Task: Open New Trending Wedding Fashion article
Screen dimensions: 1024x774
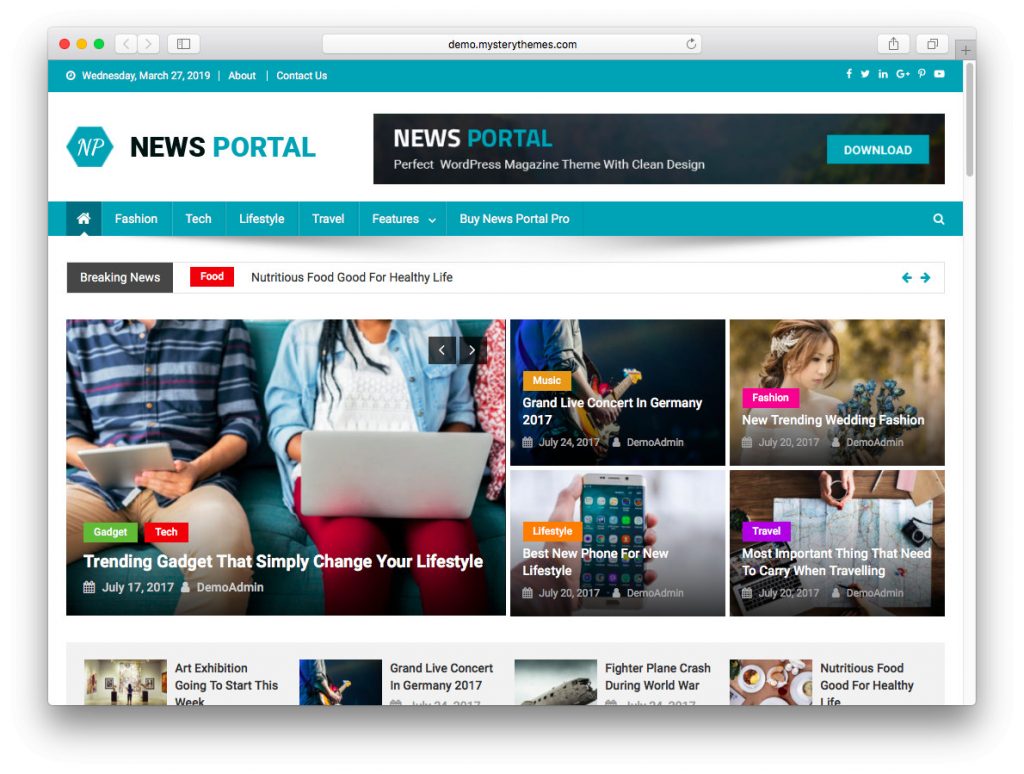Action: tap(833, 420)
